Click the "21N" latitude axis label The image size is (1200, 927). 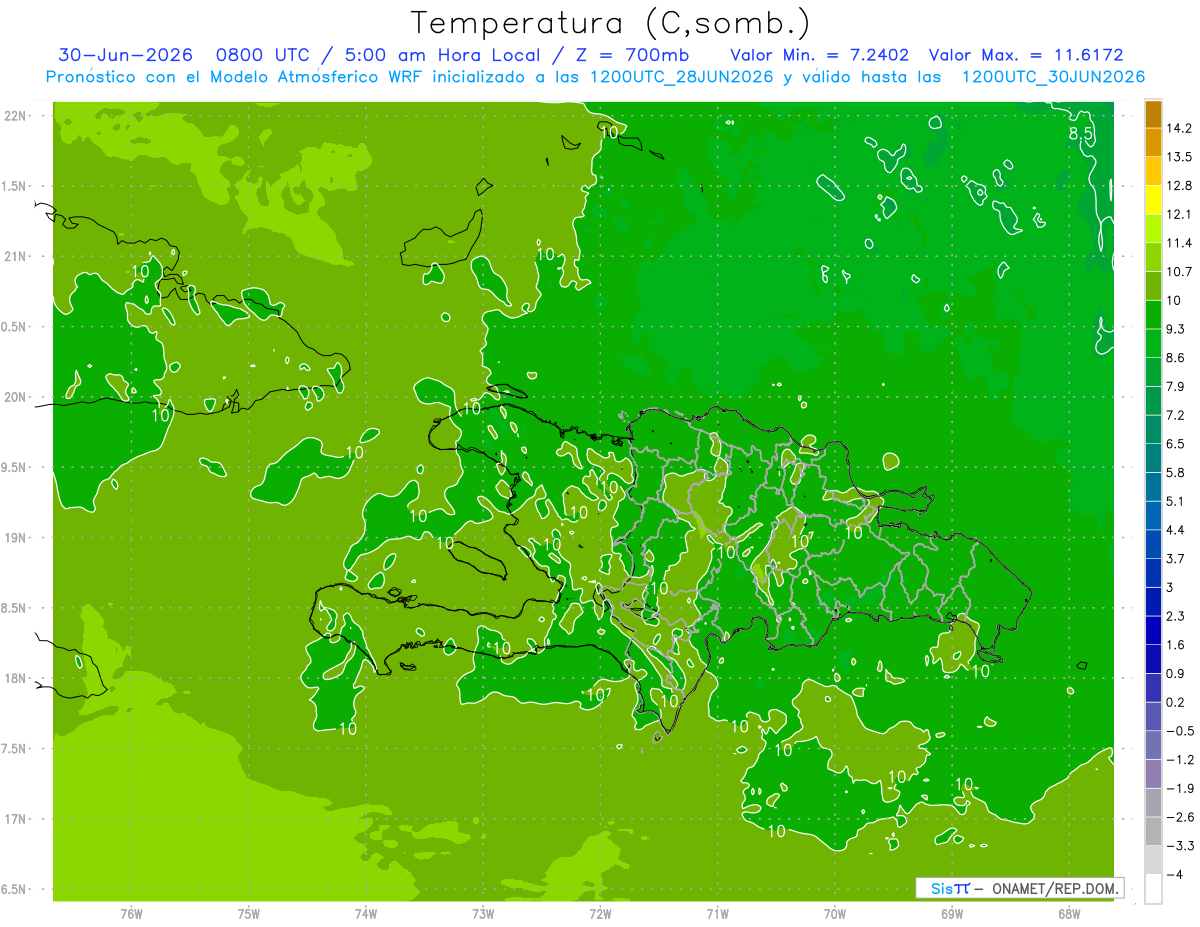15,257
